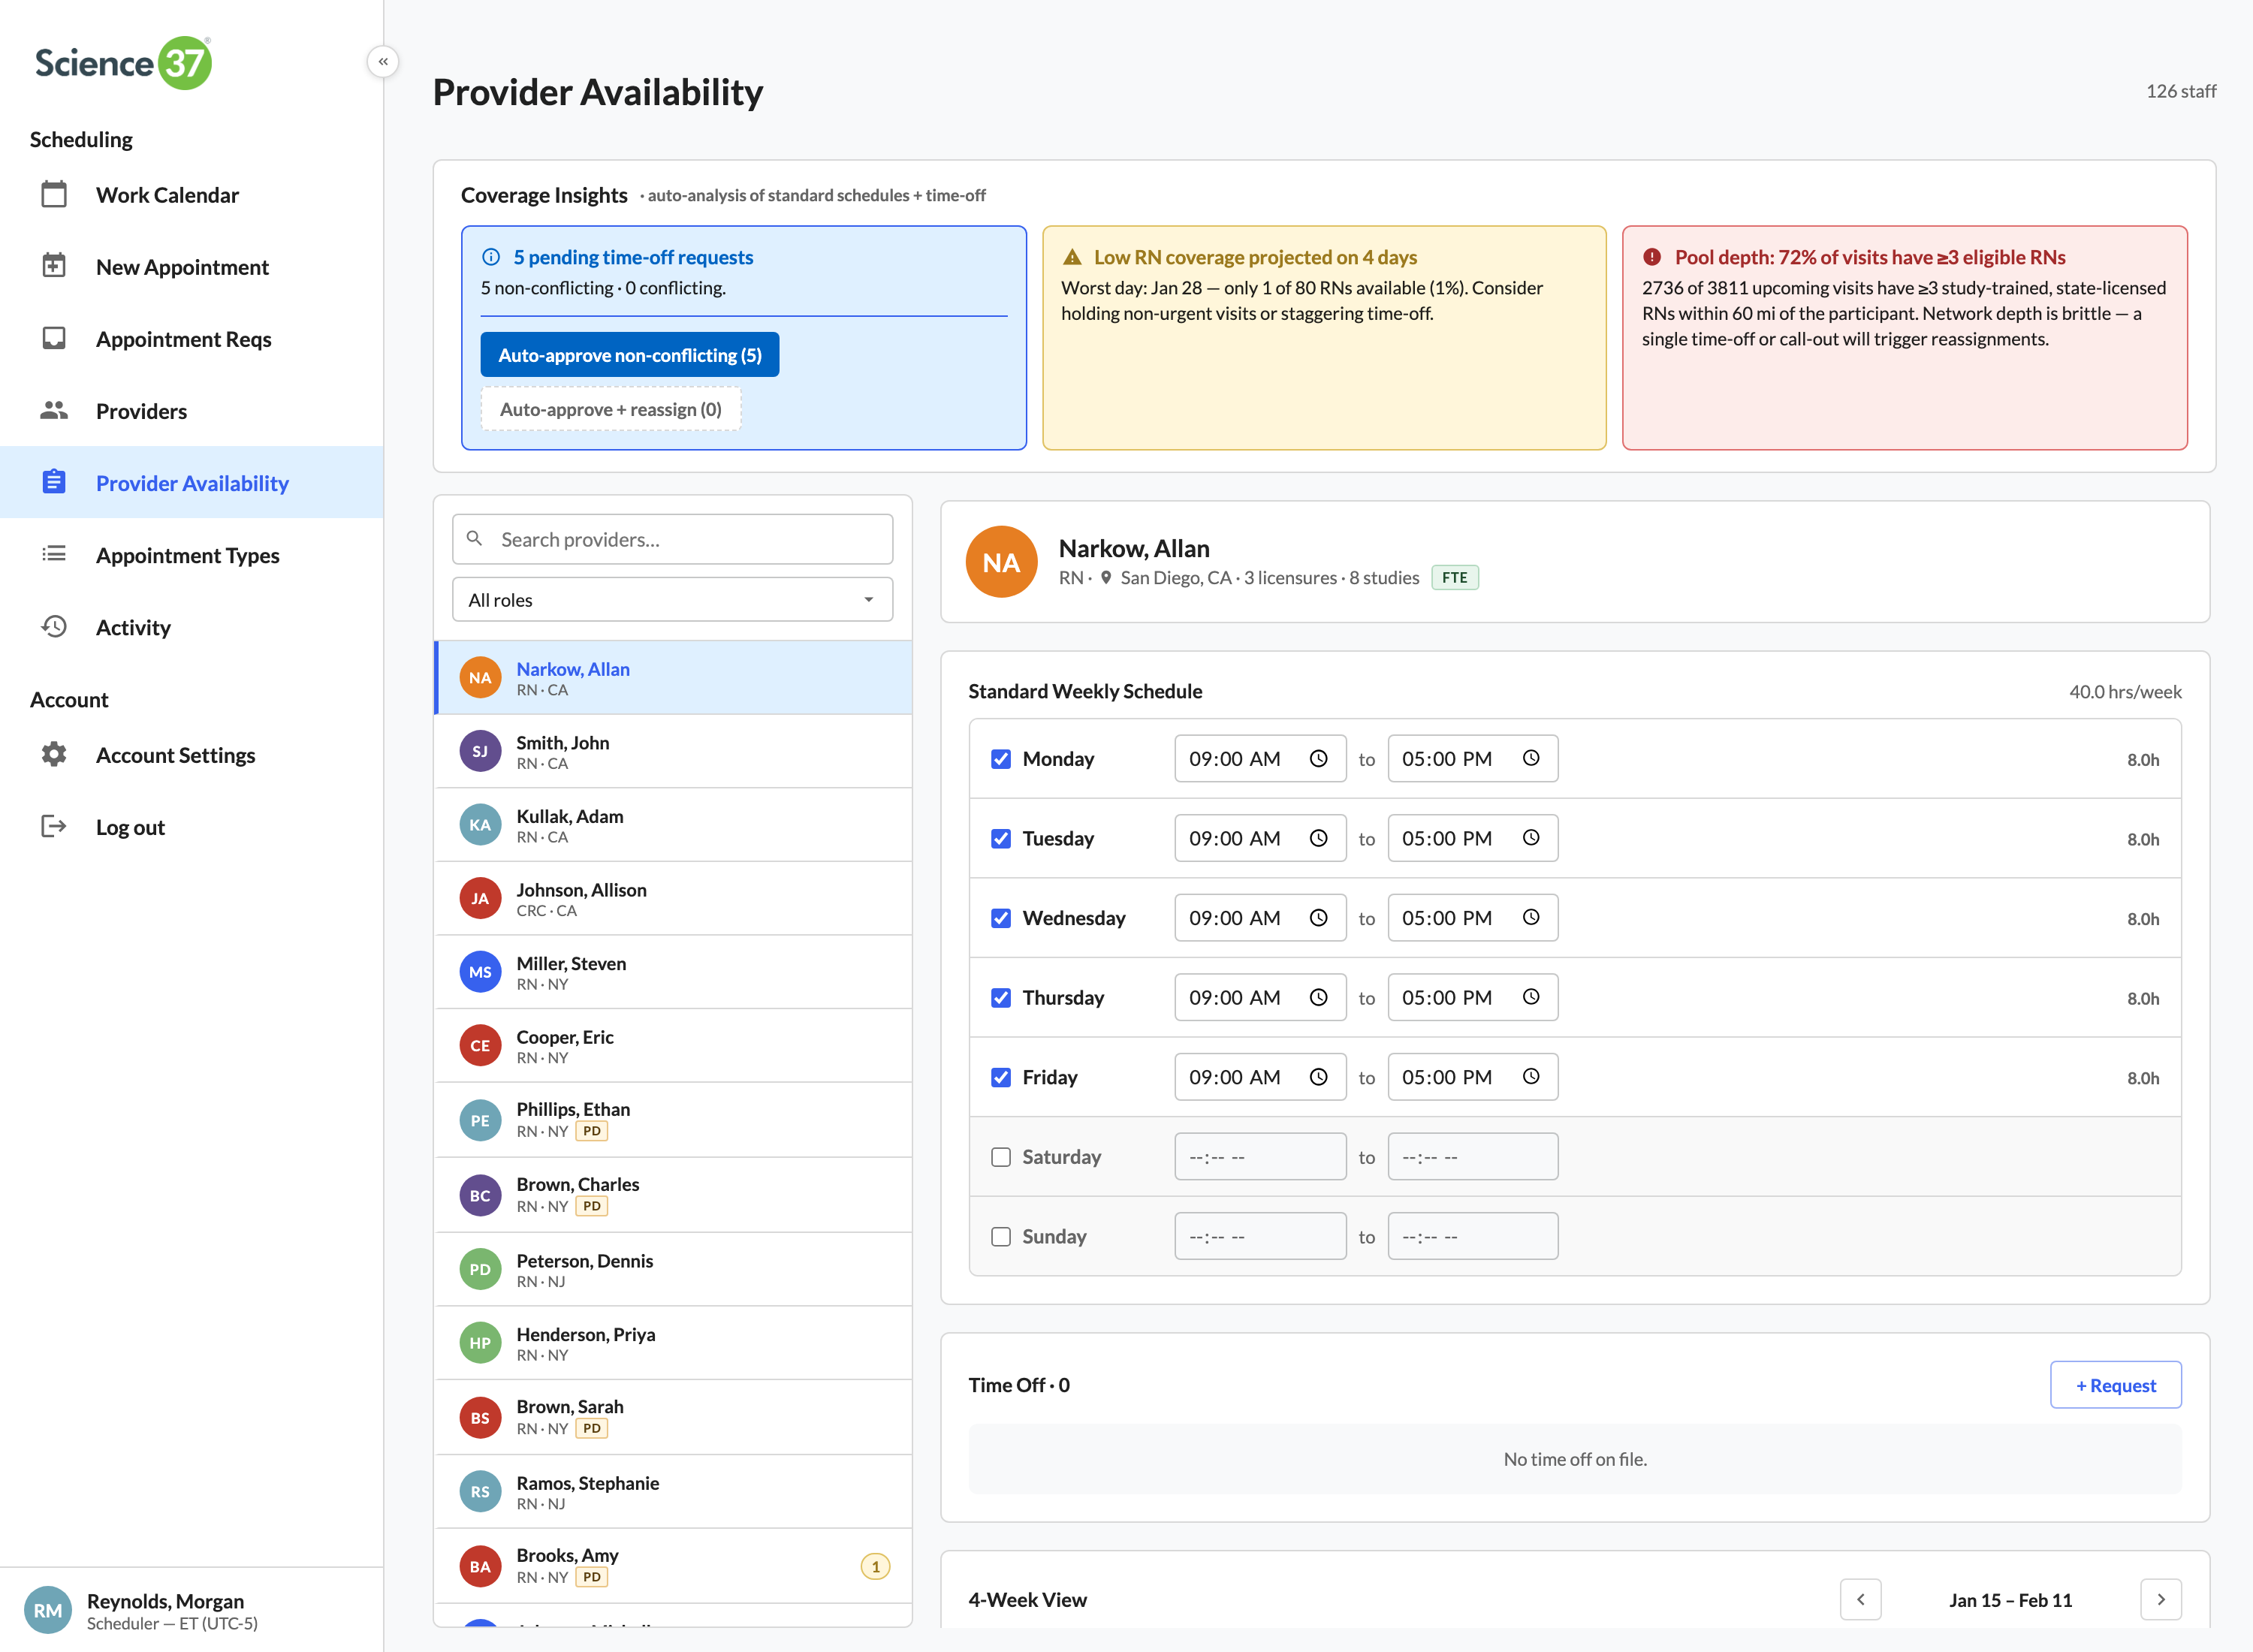Click the Monday 09:00 AM start field

pos(1260,758)
